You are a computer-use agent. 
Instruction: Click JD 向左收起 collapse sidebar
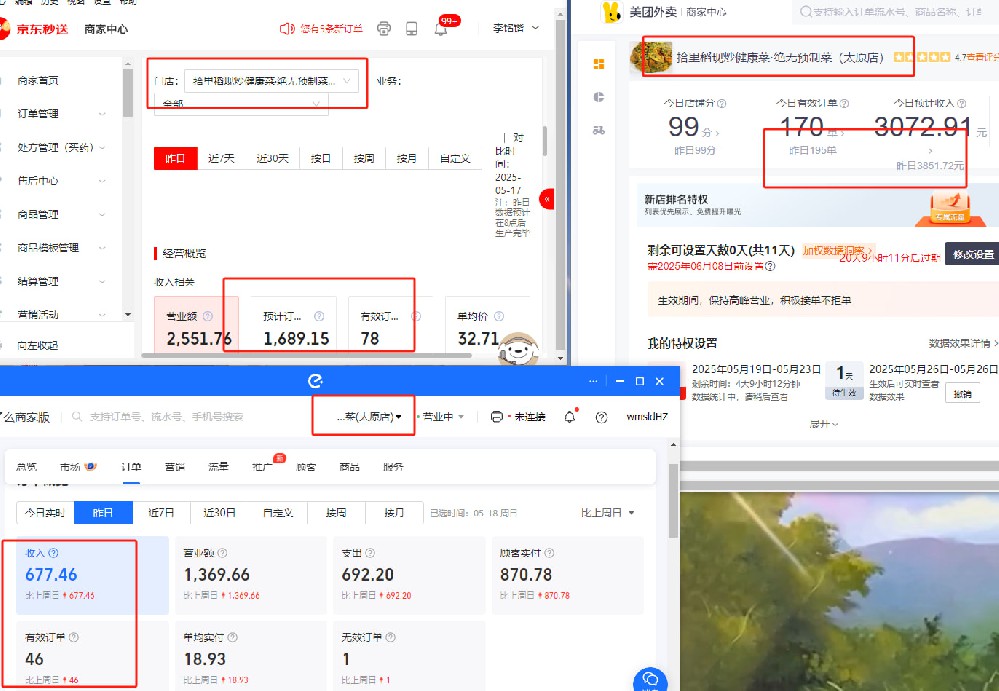pos(38,345)
